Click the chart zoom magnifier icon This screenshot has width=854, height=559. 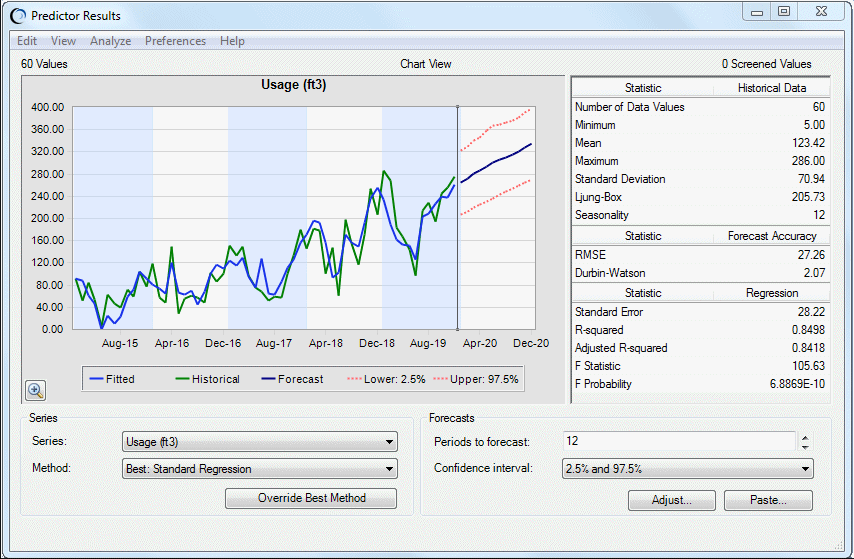pyautogui.click(x=35, y=390)
